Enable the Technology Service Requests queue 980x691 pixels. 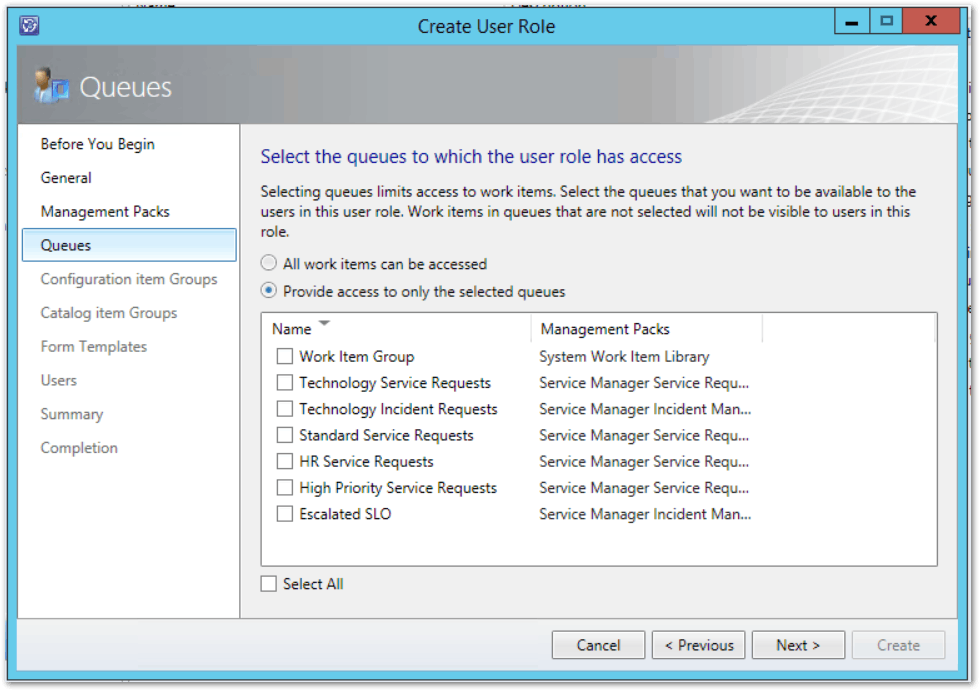click(x=285, y=382)
